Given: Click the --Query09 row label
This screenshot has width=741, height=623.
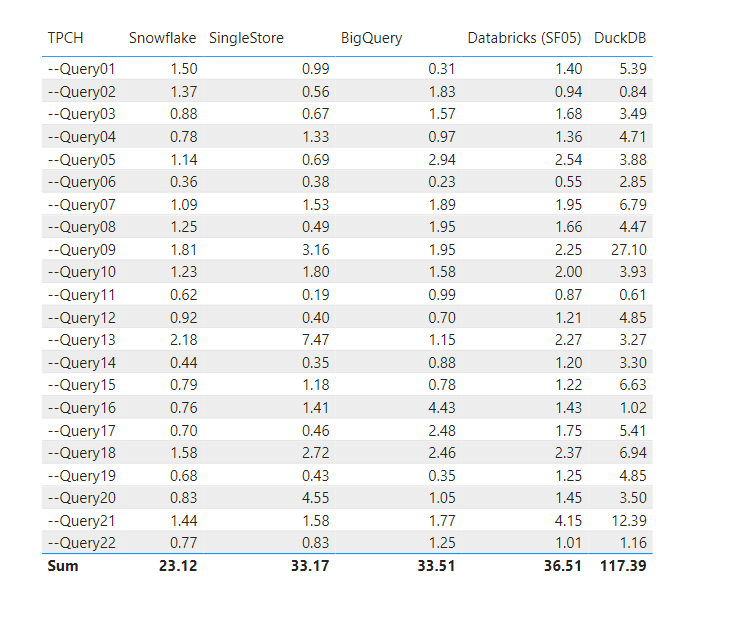Looking at the screenshot, I should coord(82,250).
